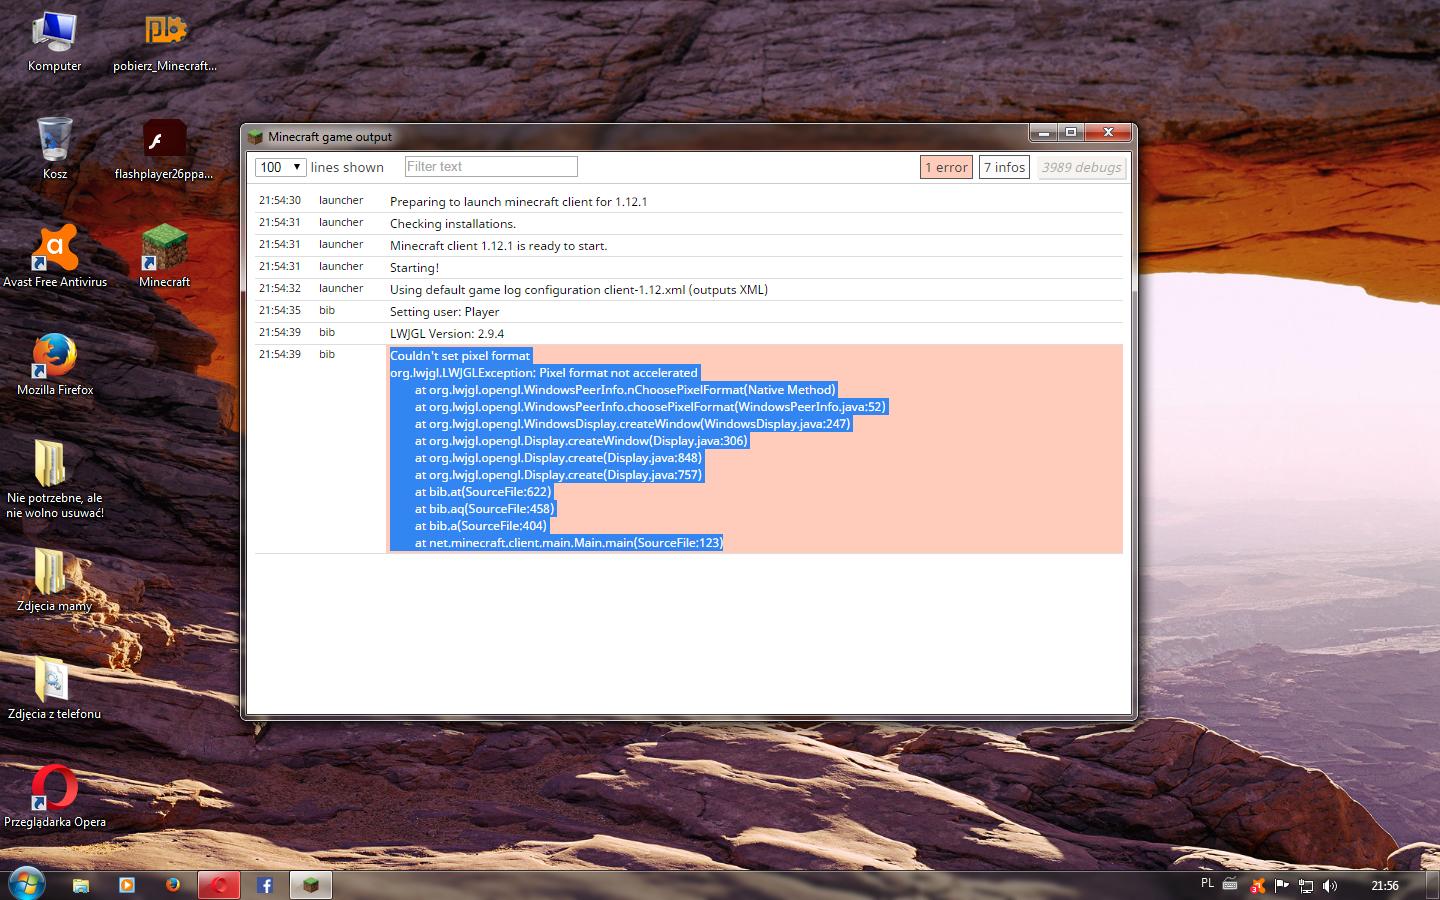Switch to Facebook in the taskbar
The width and height of the screenshot is (1440, 900).
(265, 885)
